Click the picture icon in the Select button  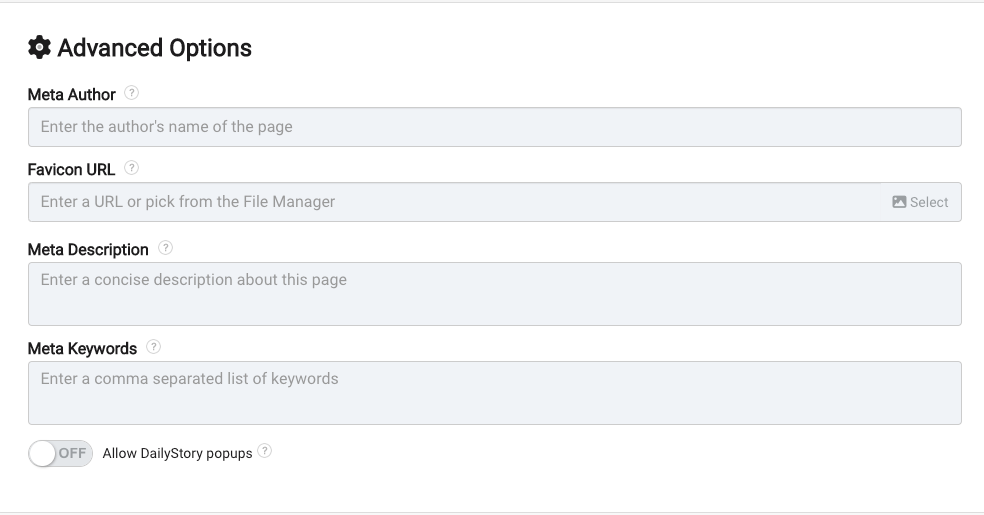tap(899, 202)
